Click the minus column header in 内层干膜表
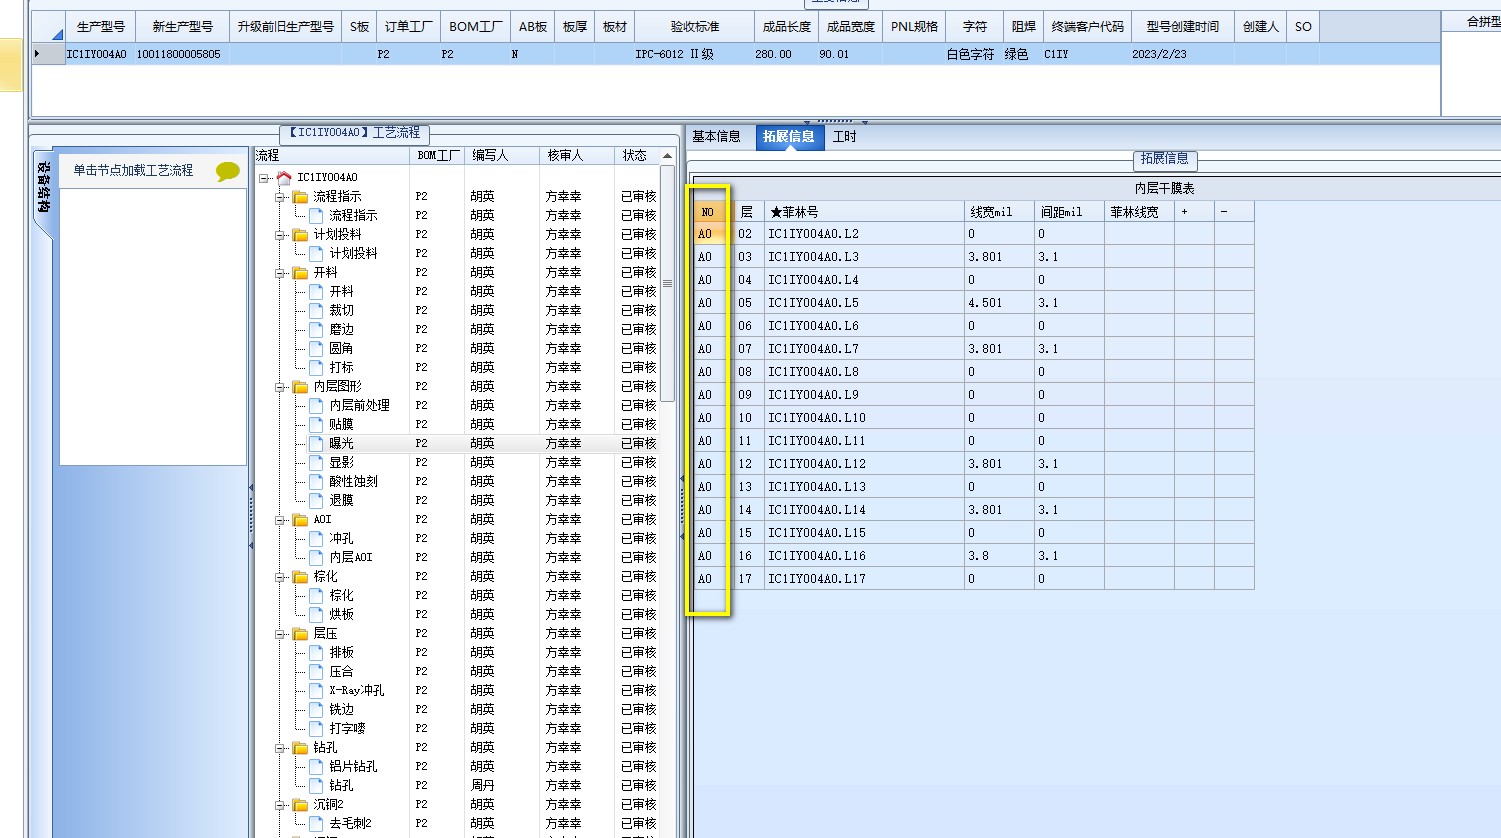The height and width of the screenshot is (838, 1501). click(1234, 212)
